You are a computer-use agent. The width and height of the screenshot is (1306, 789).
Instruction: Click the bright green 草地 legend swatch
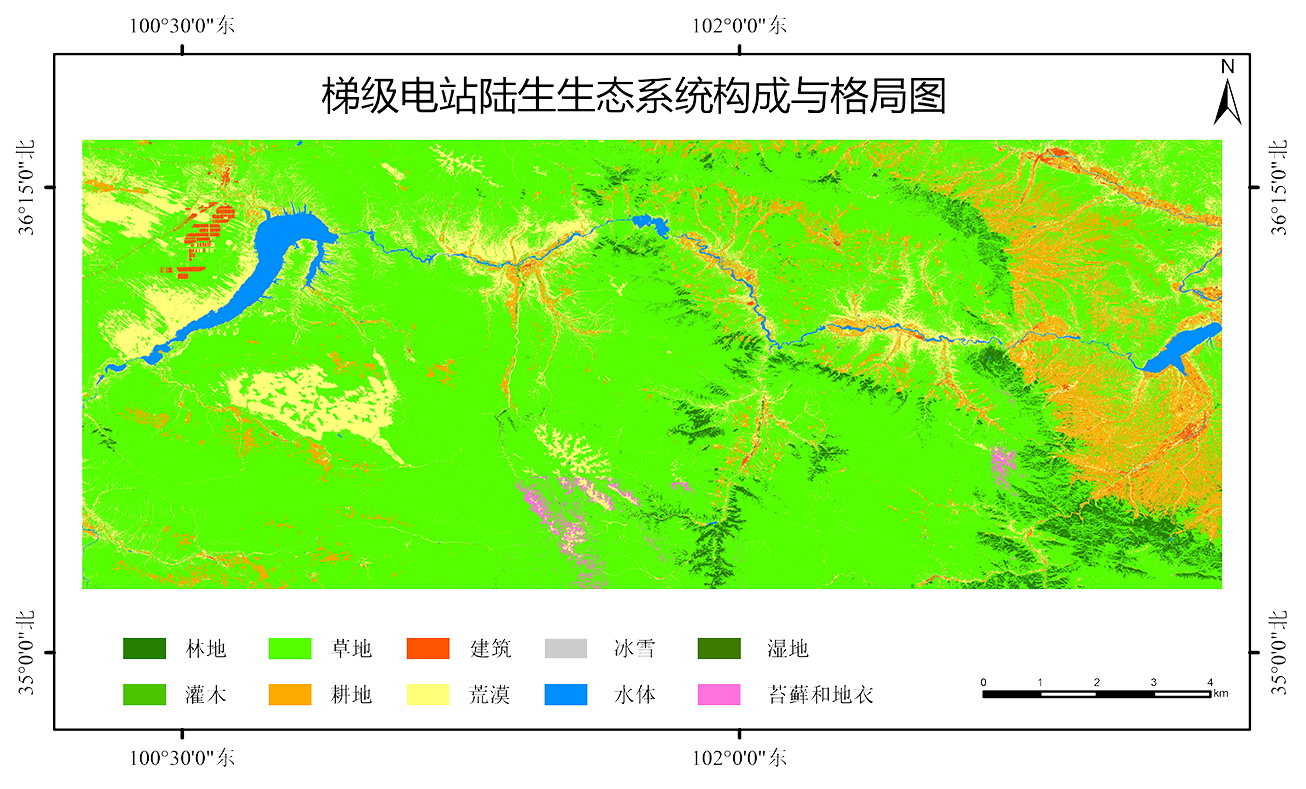coord(291,649)
